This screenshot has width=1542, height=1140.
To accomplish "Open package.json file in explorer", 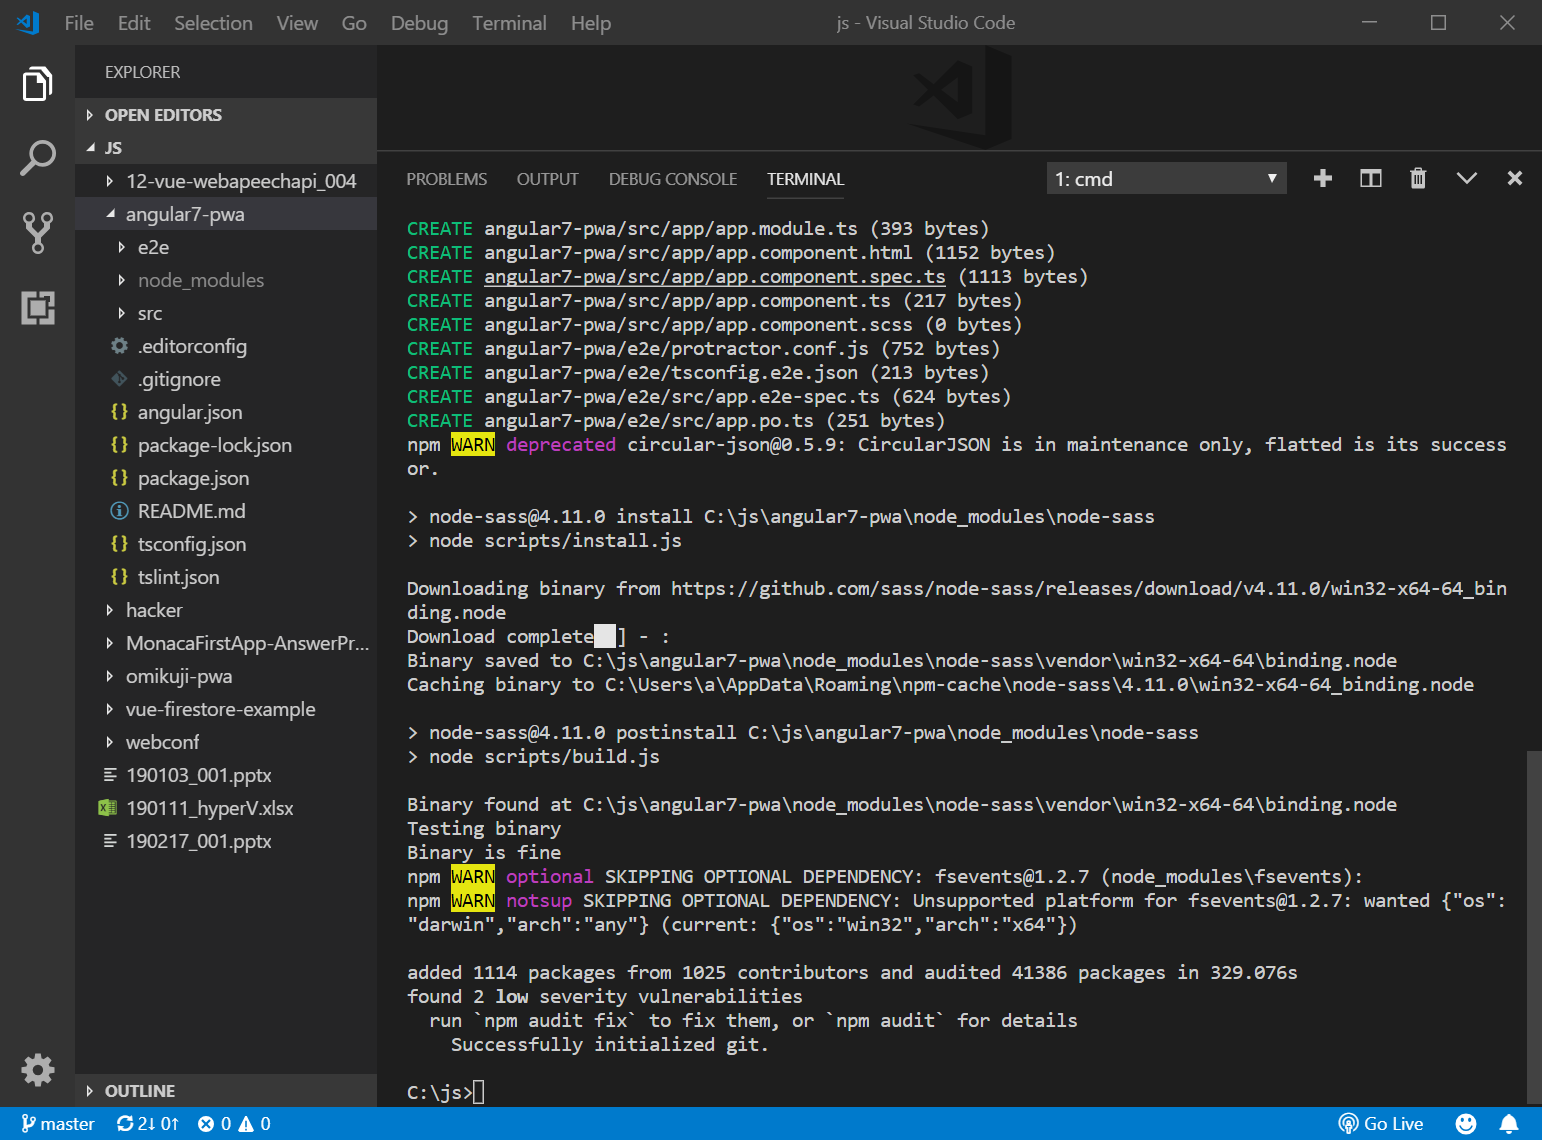I will tap(193, 478).
